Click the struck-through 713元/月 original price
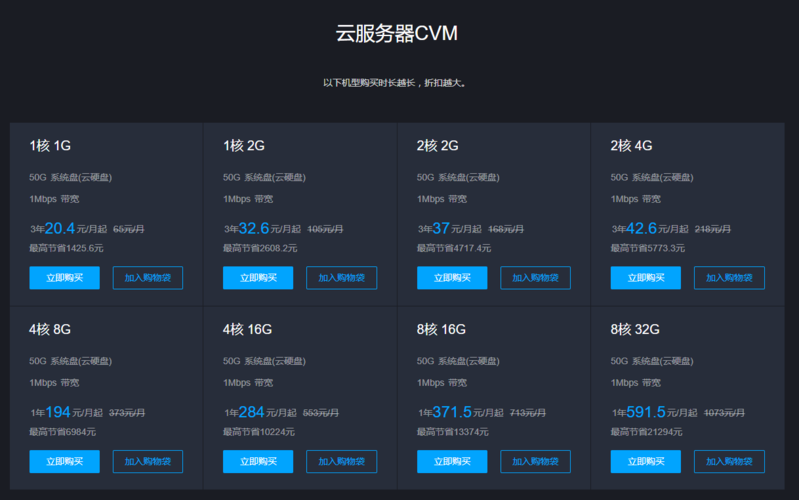 (528, 413)
